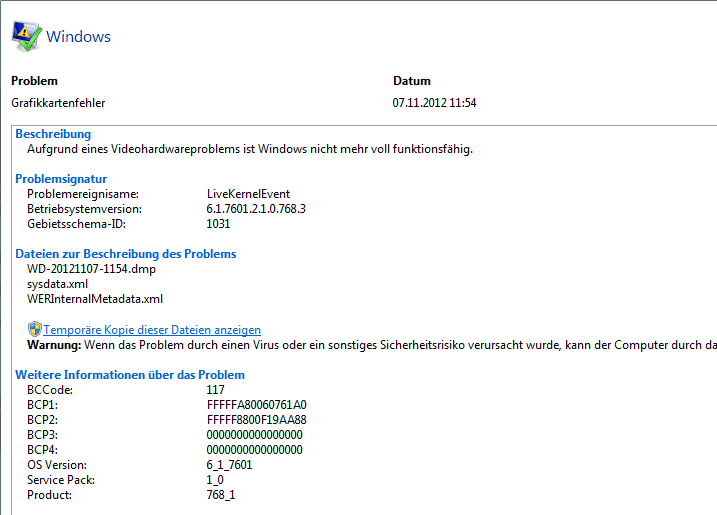Click the bold 'Warnung:' text
Image resolution: width=717 pixels, height=515 pixels.
click(54, 345)
